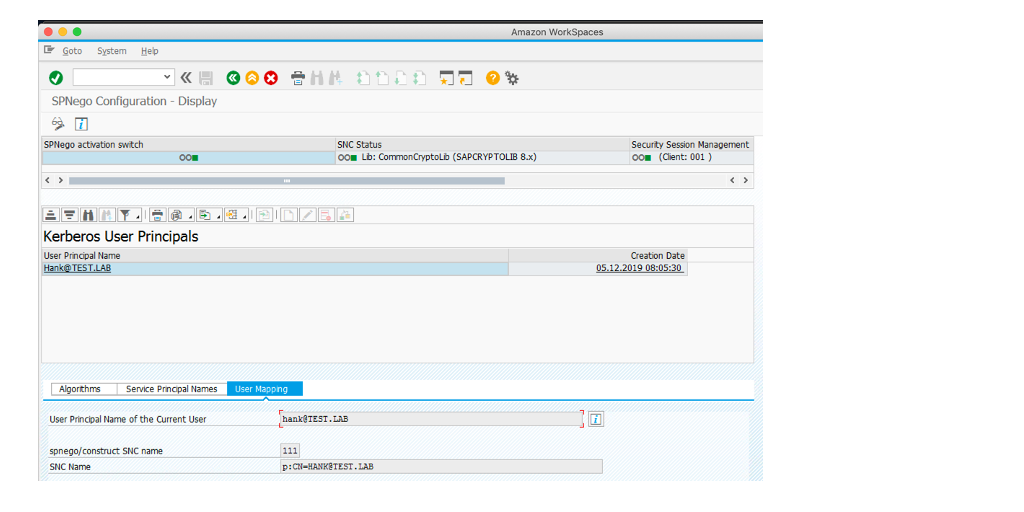The width and height of the screenshot is (1024, 512).
Task: Select the User Mapping tab
Action: pyautogui.click(x=264, y=389)
